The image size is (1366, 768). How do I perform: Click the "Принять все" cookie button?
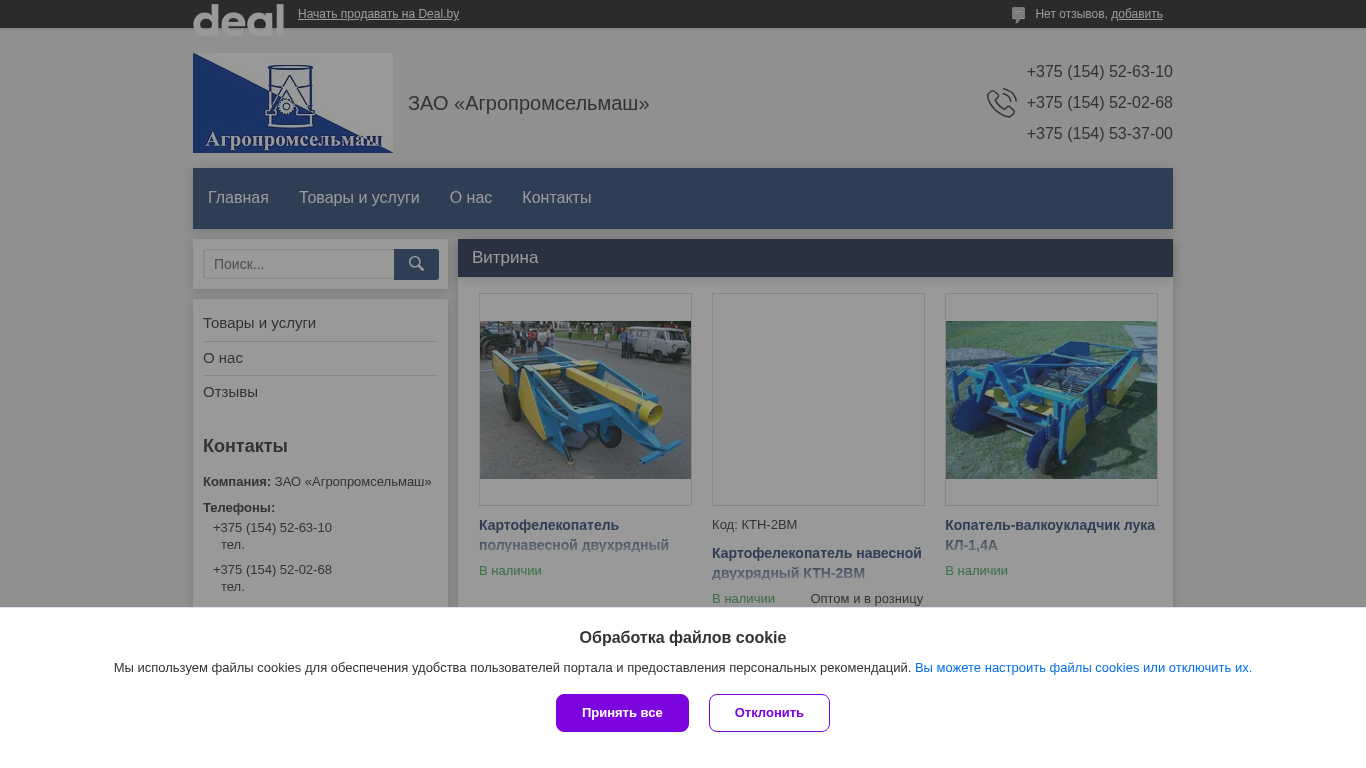622,713
